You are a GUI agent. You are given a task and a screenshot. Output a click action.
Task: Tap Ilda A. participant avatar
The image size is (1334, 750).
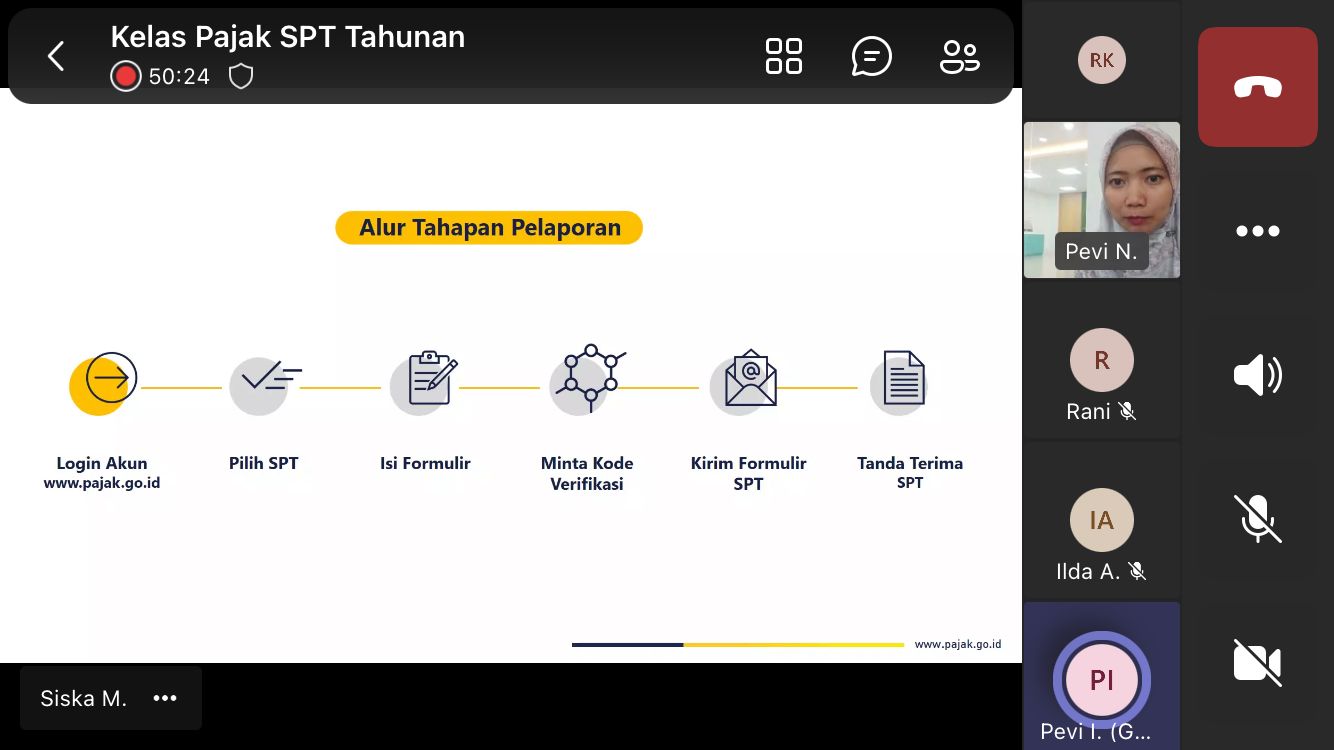coord(1101,521)
